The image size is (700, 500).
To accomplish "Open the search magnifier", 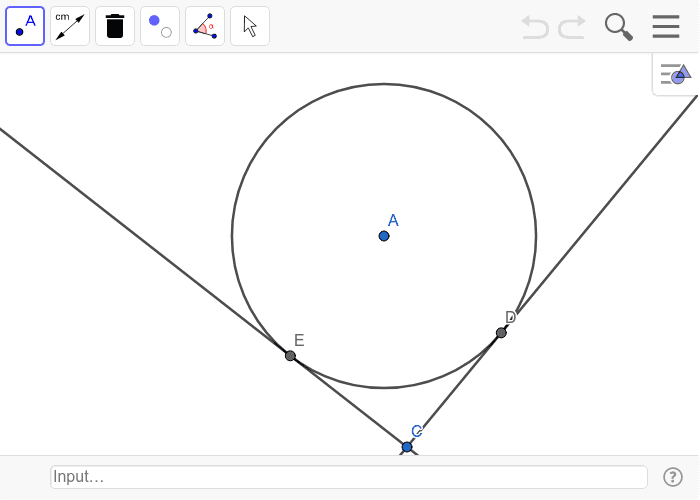I will tap(619, 27).
